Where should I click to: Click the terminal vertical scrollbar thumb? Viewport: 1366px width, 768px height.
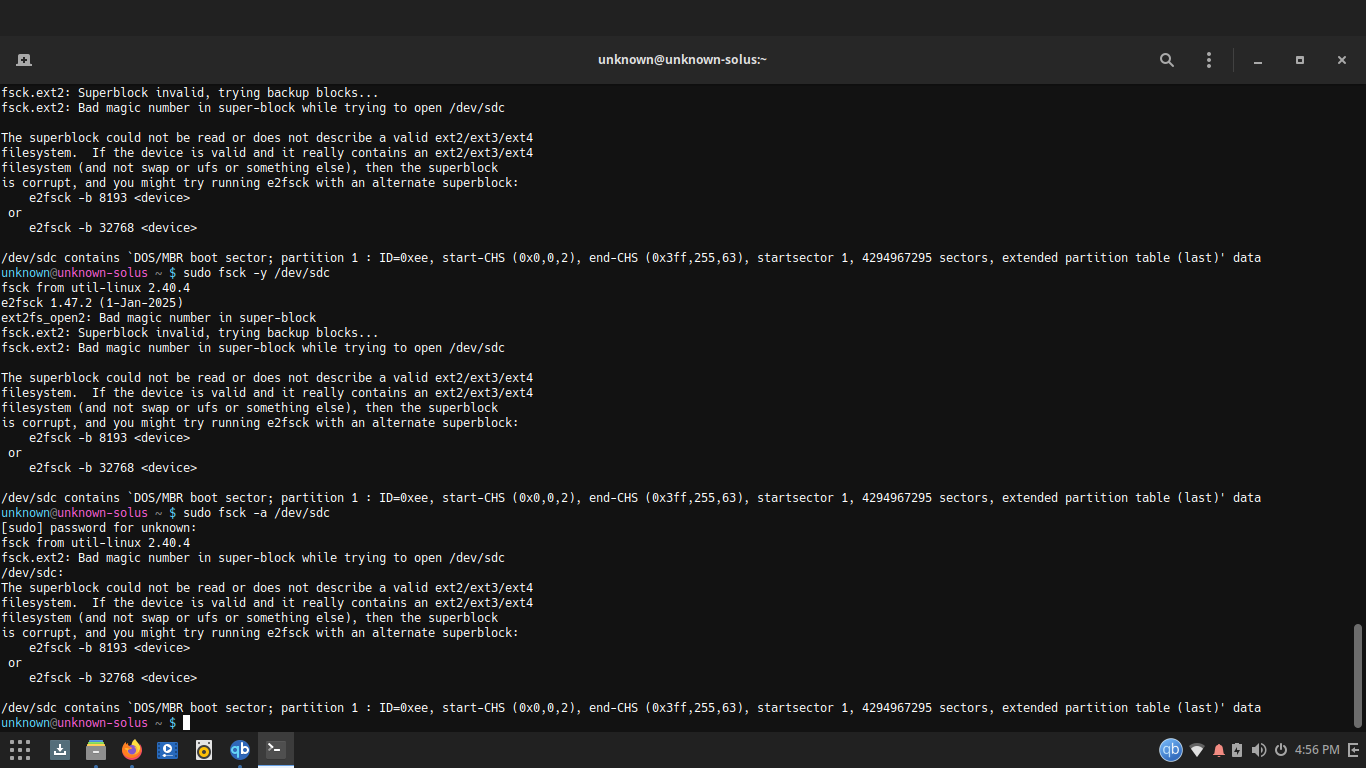point(1357,675)
